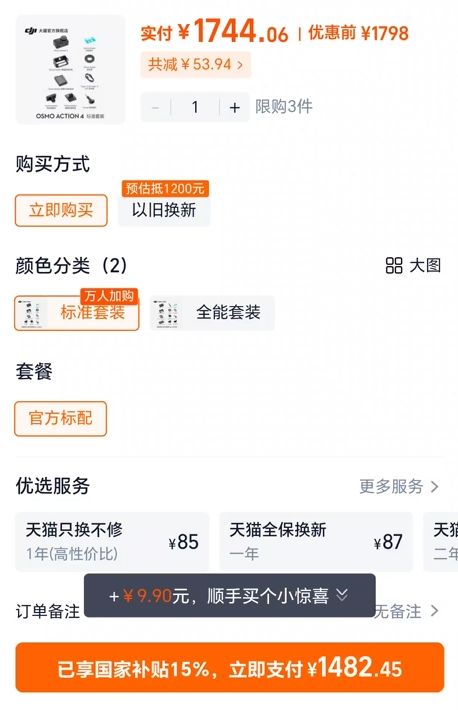The width and height of the screenshot is (458, 710).
Task: Select the 官方标配 package
Action: tap(61, 418)
